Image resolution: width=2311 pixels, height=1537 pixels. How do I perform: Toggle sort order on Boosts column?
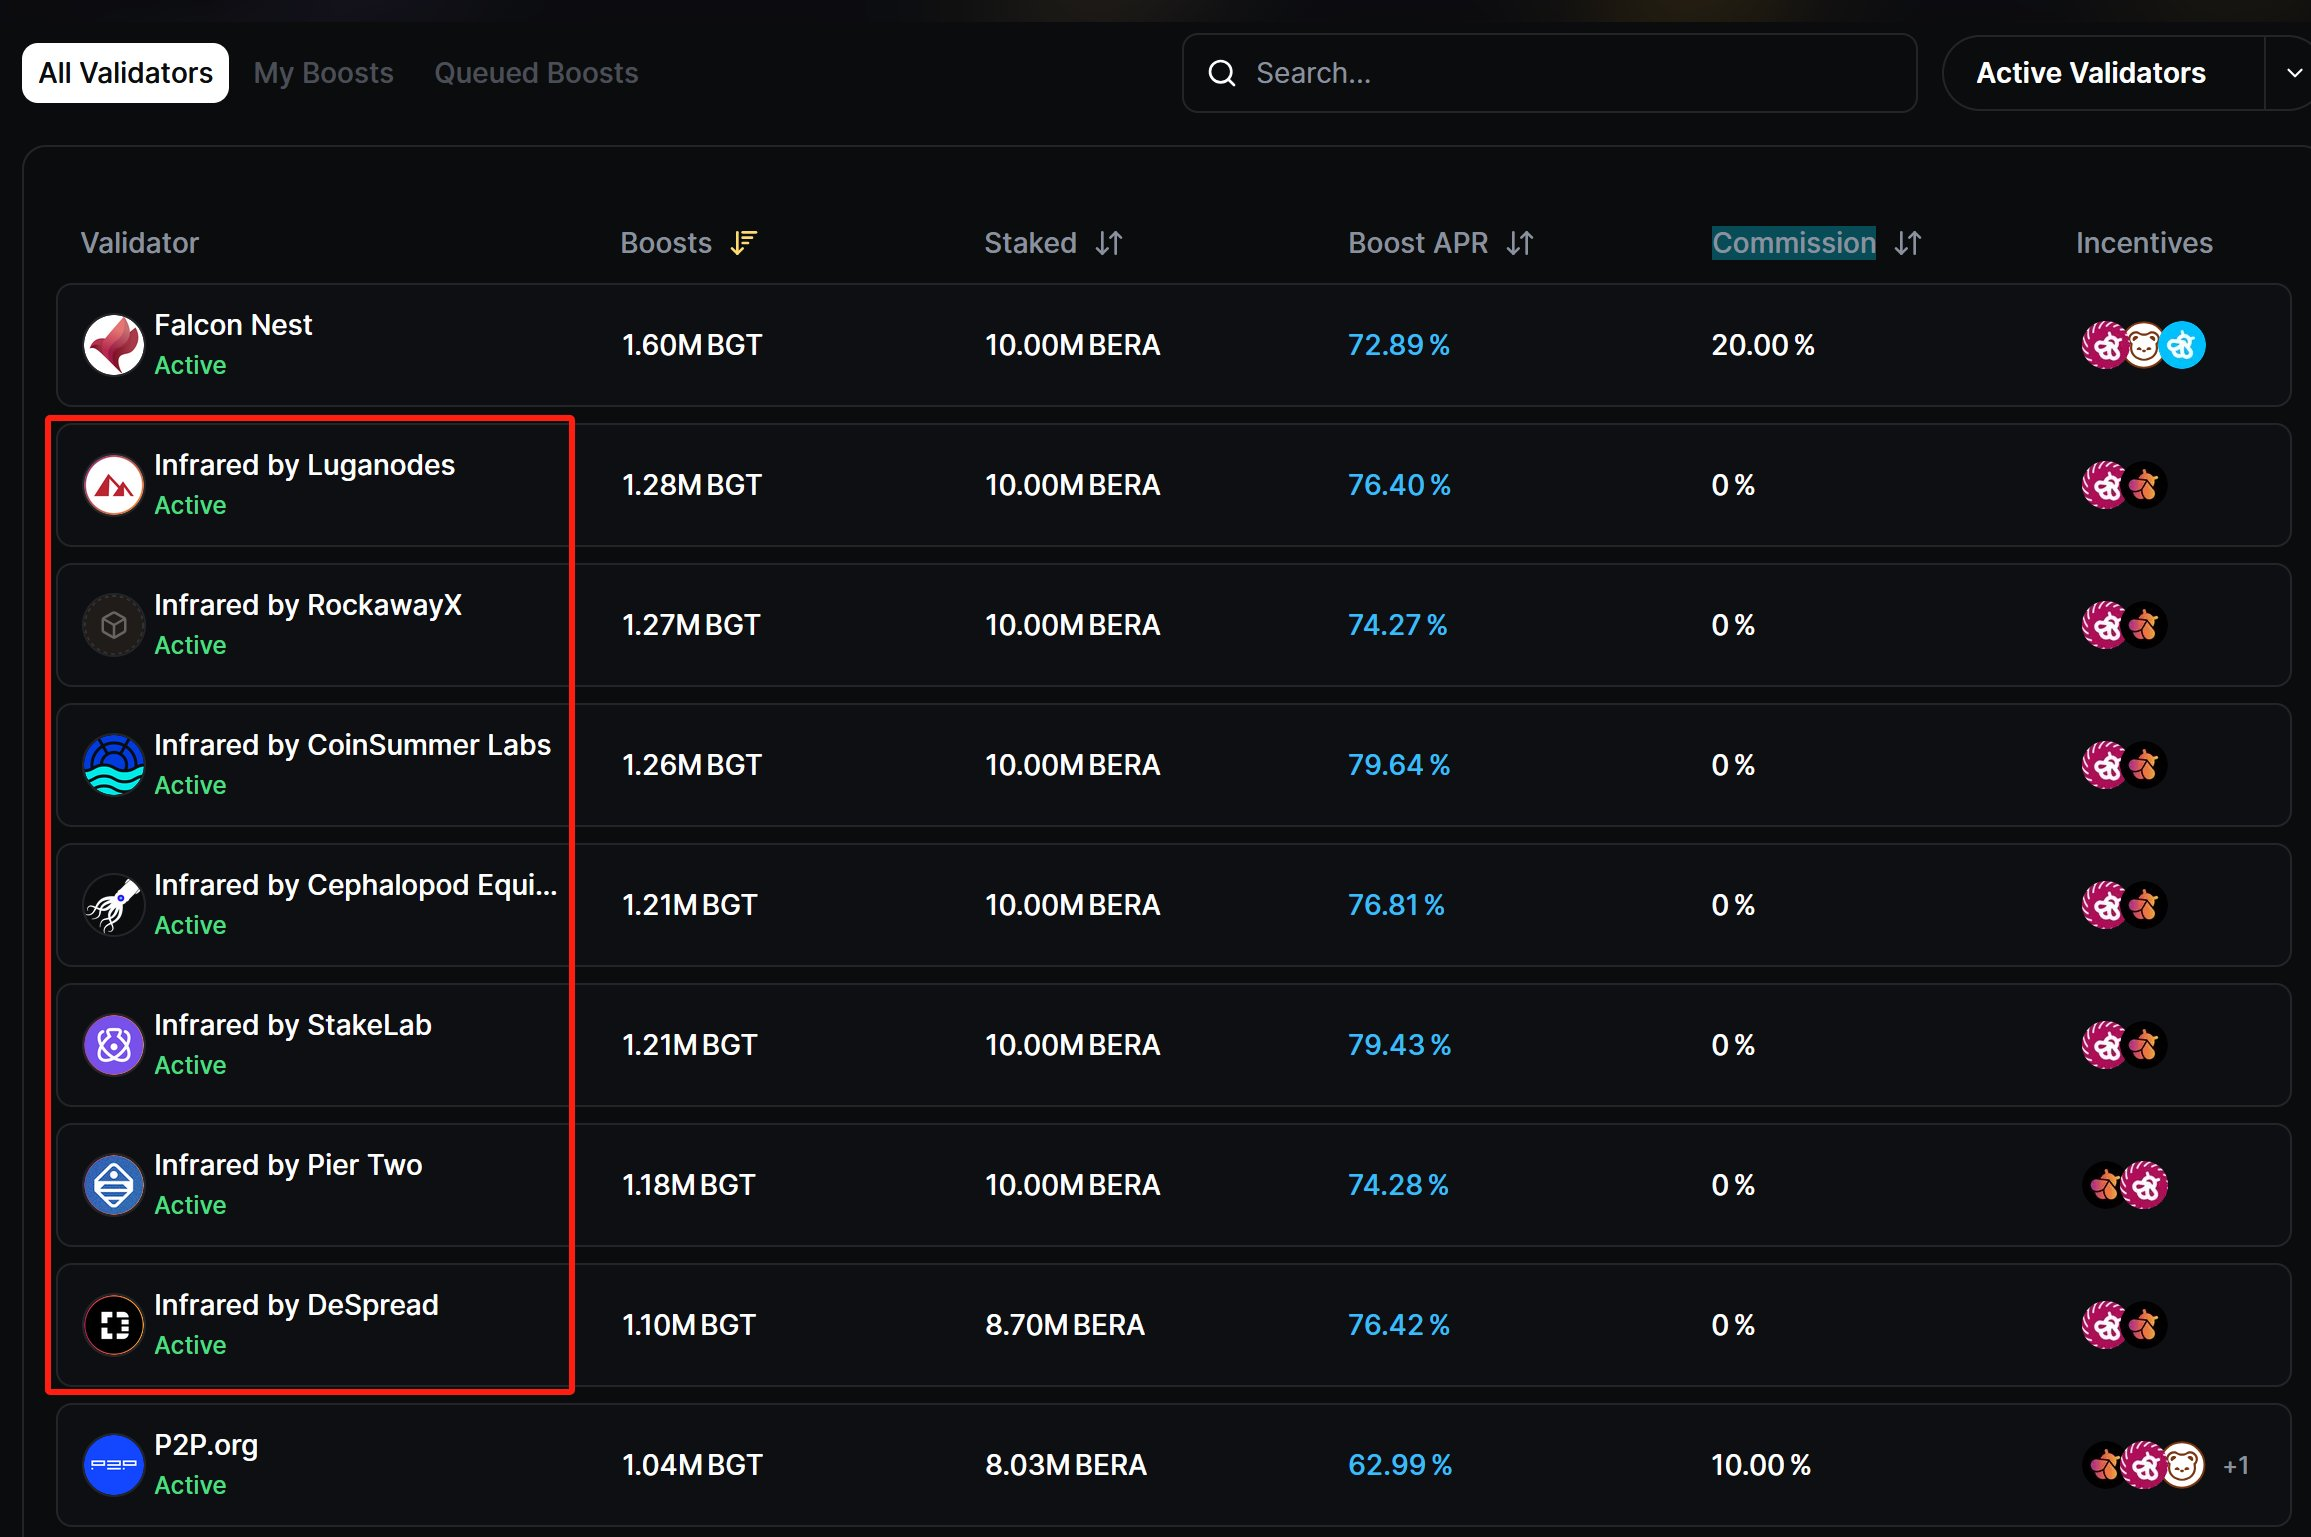[x=743, y=243]
